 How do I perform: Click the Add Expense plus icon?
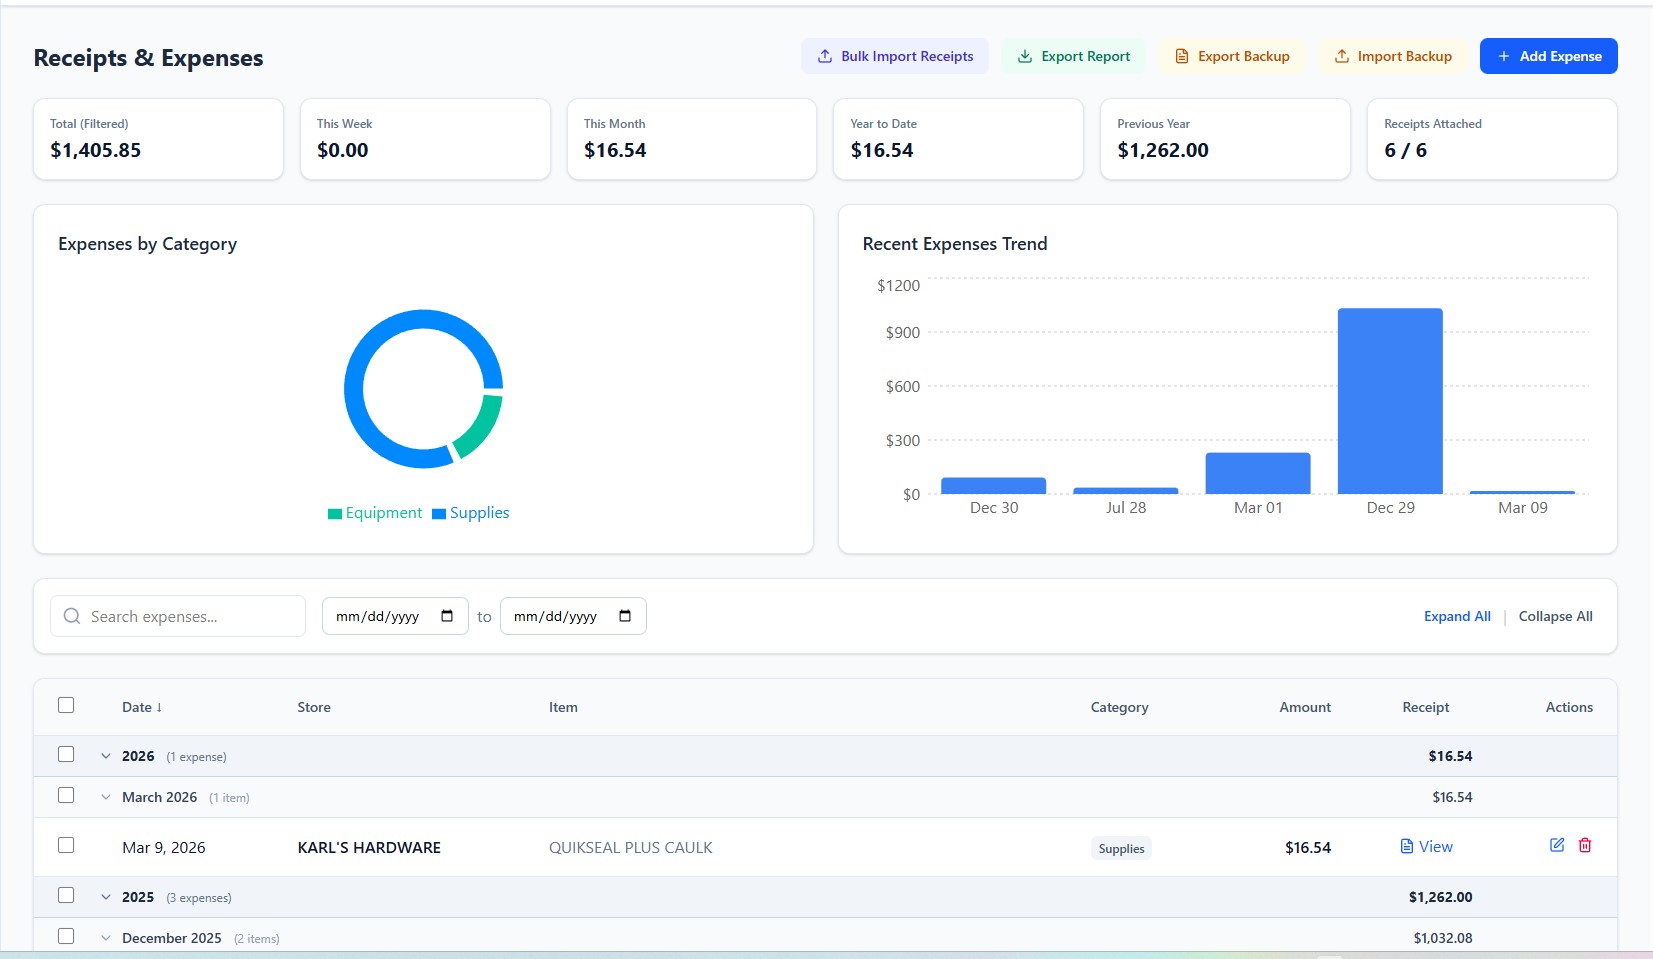pyautogui.click(x=1503, y=56)
